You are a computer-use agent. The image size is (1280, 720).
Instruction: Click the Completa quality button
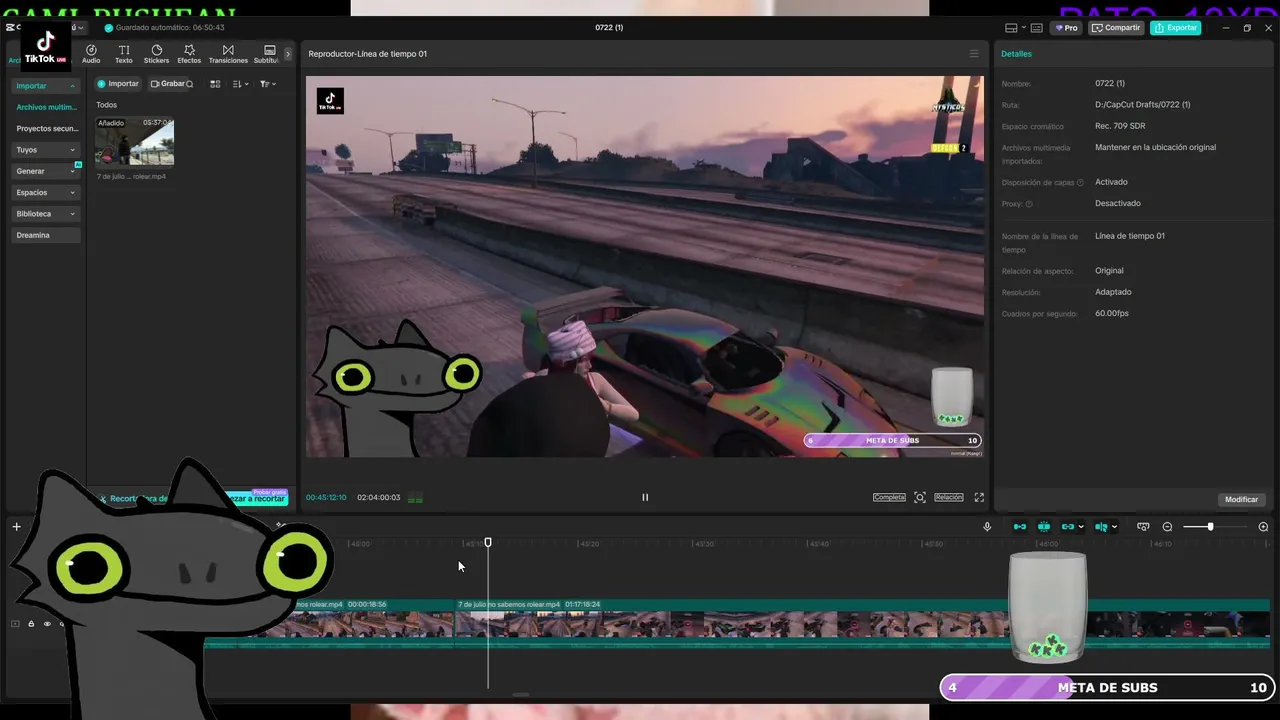(x=889, y=497)
